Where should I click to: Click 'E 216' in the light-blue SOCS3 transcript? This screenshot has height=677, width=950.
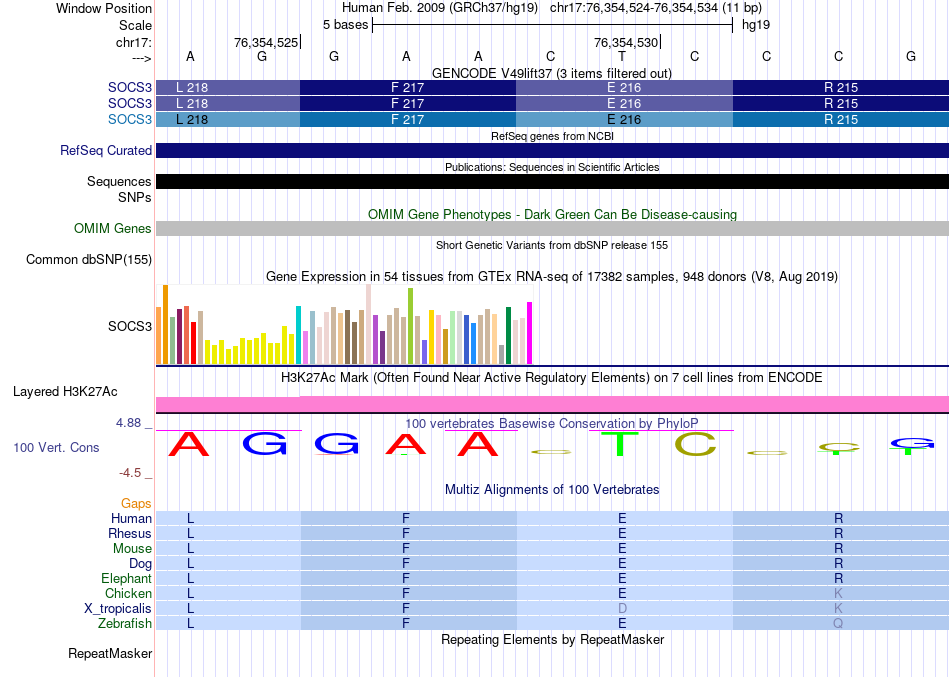[x=624, y=119]
